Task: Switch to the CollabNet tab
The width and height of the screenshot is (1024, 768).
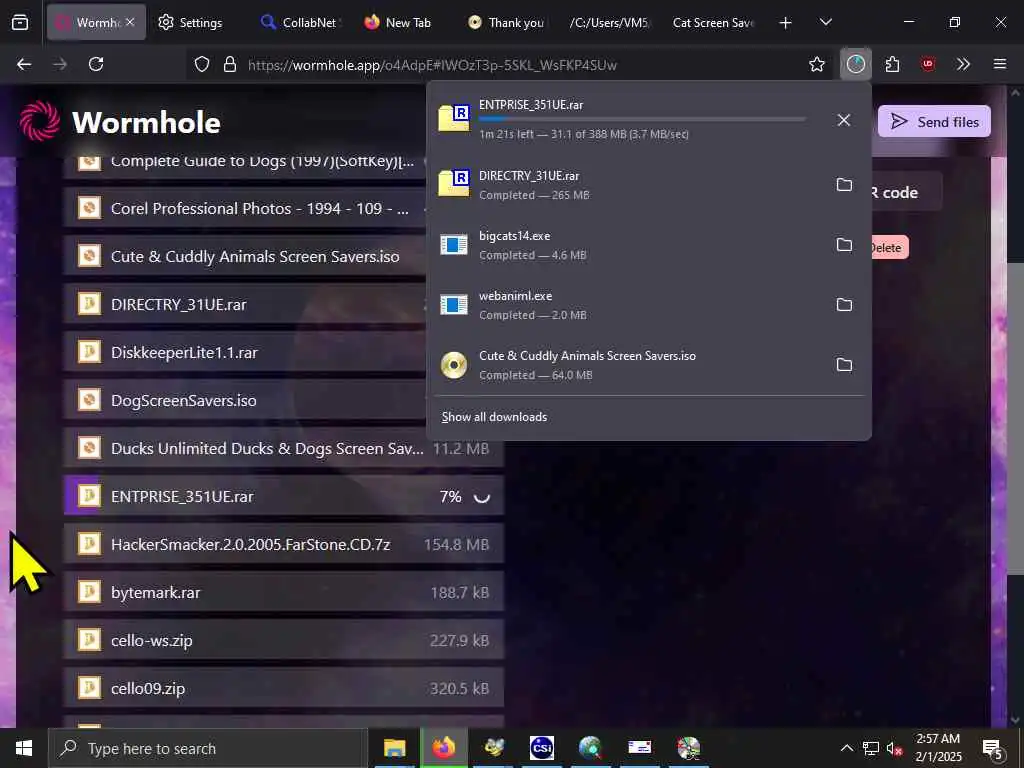Action: (299, 23)
